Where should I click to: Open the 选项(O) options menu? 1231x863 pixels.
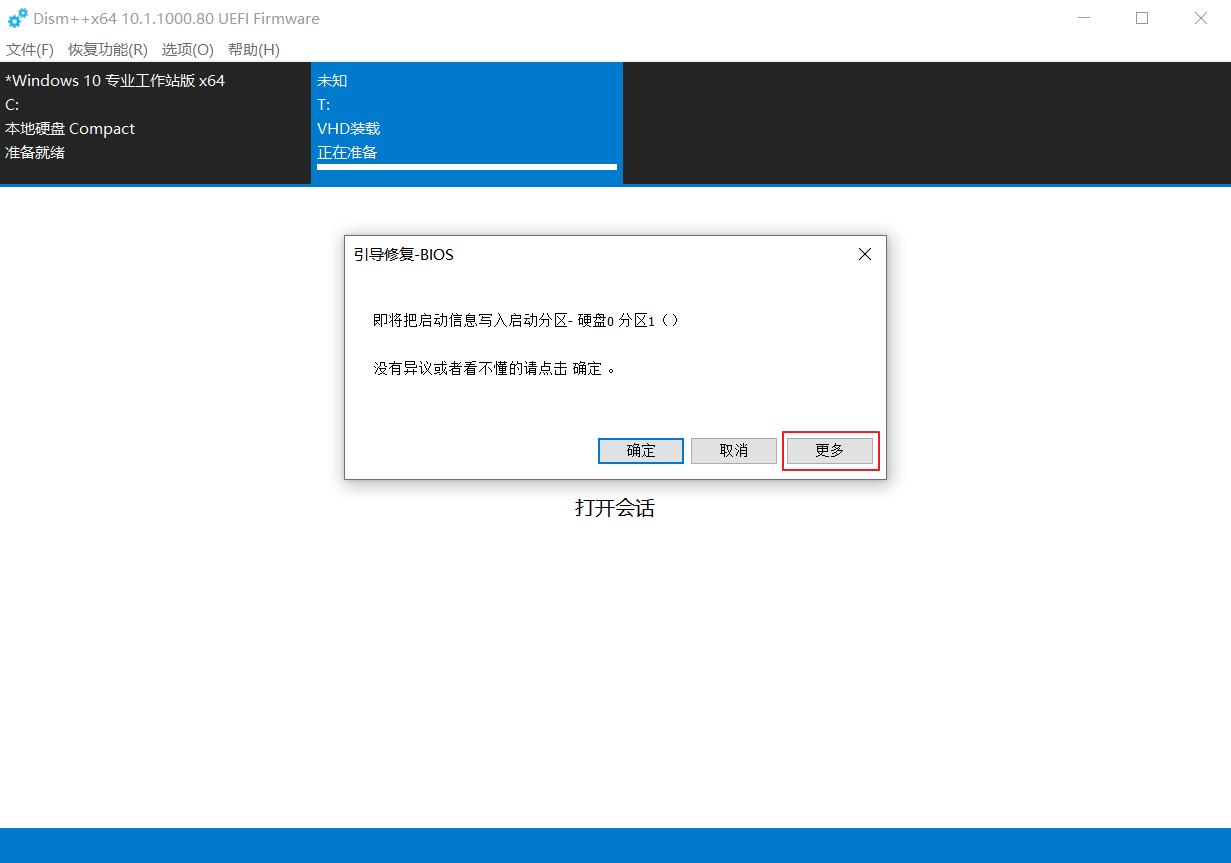(x=186, y=49)
